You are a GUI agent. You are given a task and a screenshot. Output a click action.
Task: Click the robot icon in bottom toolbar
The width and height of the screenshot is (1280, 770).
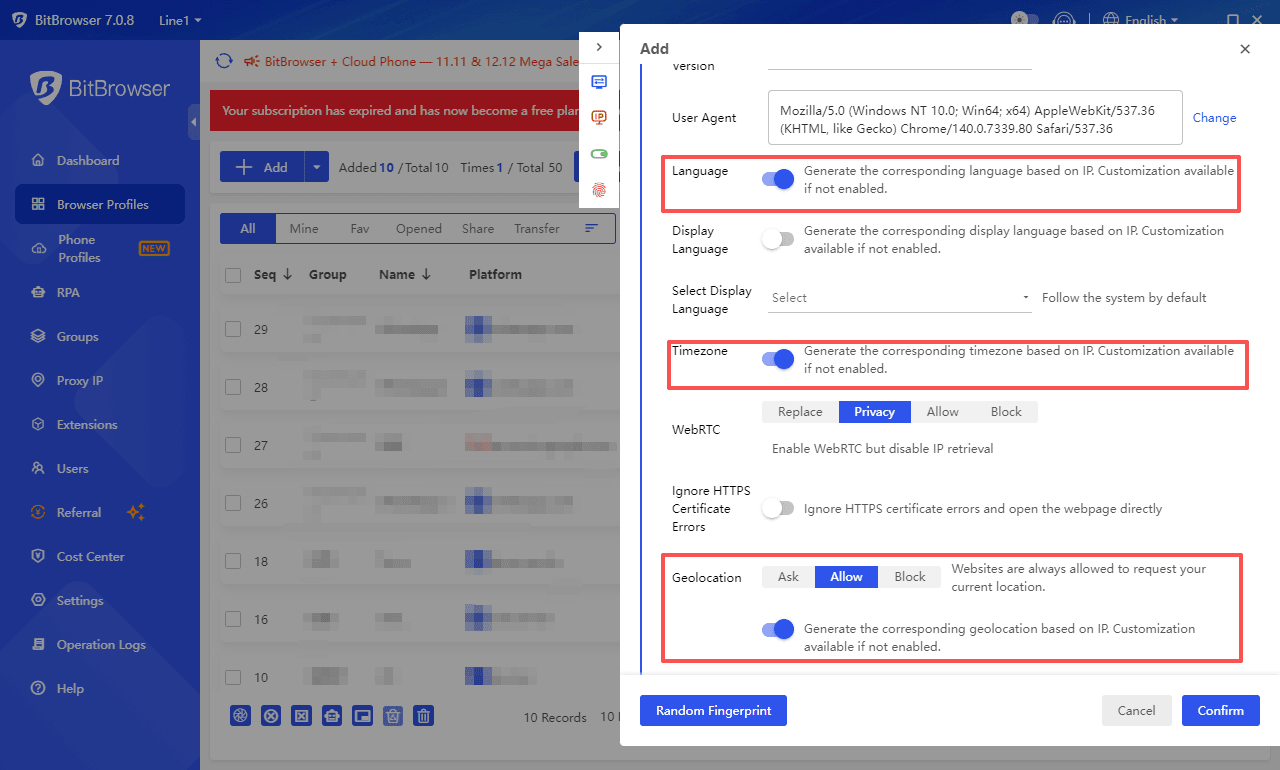pos(332,715)
